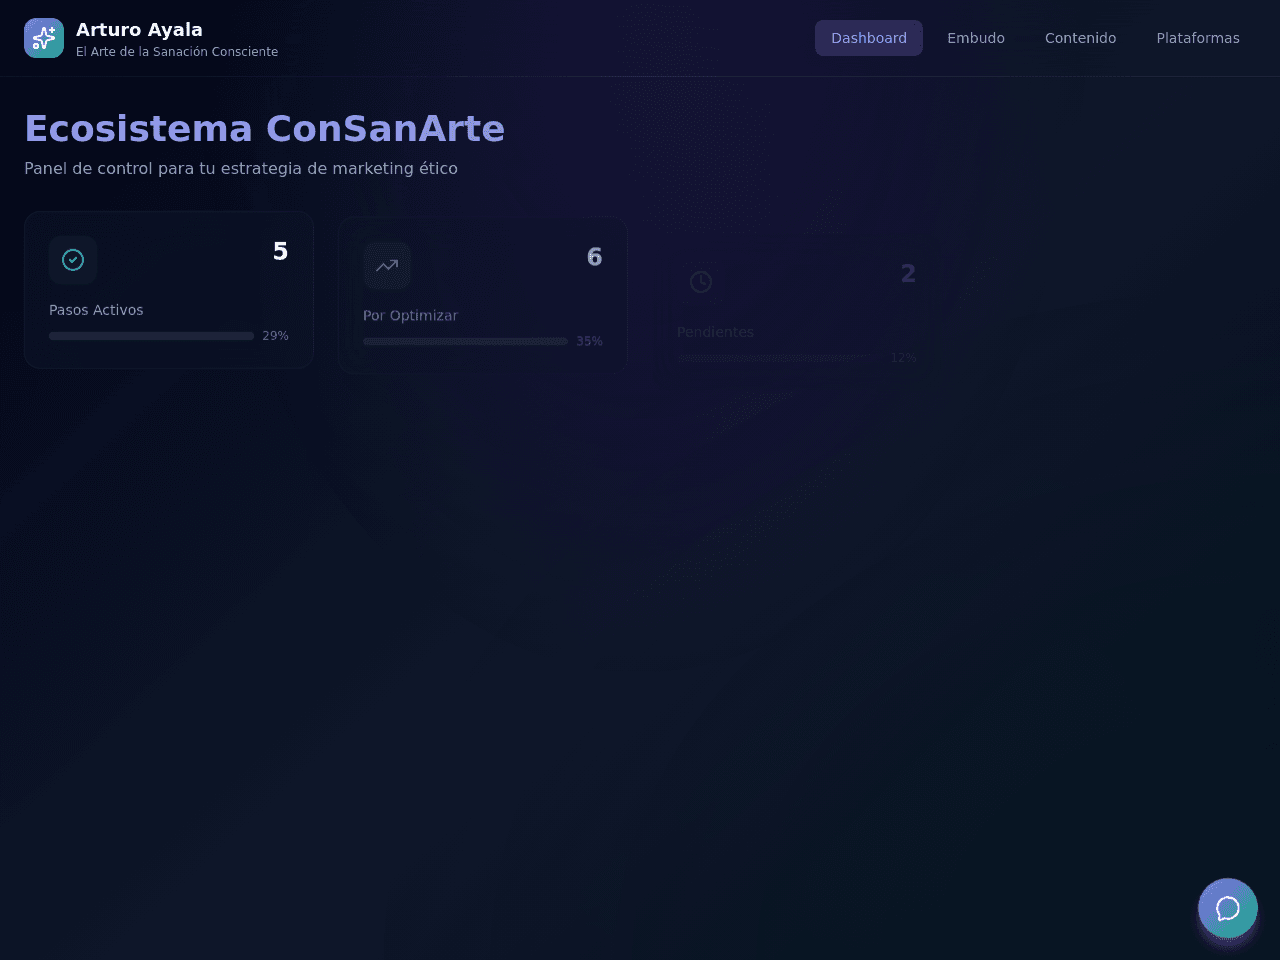Viewport: 1280px width, 960px height.
Task: Click the Ecosistema ConSanArte heading
Action: (x=264, y=129)
